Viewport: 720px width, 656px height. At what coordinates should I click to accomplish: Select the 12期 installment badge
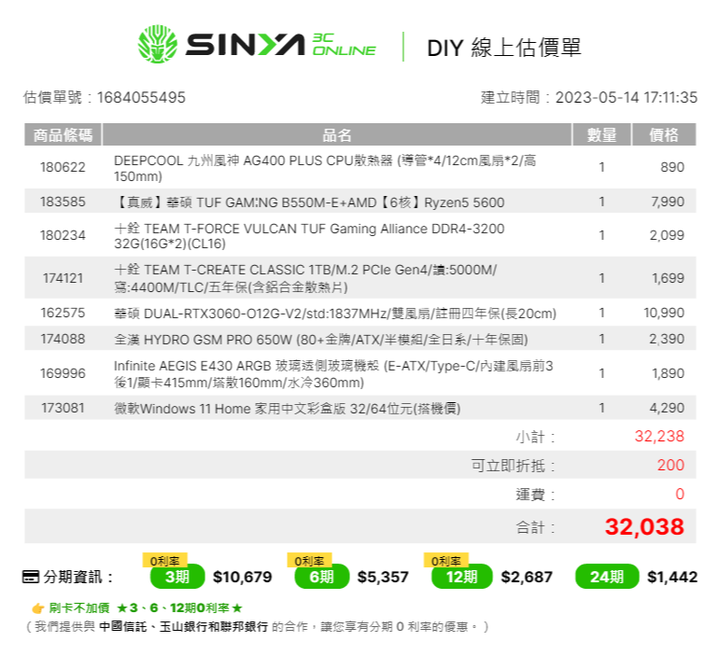point(461,577)
